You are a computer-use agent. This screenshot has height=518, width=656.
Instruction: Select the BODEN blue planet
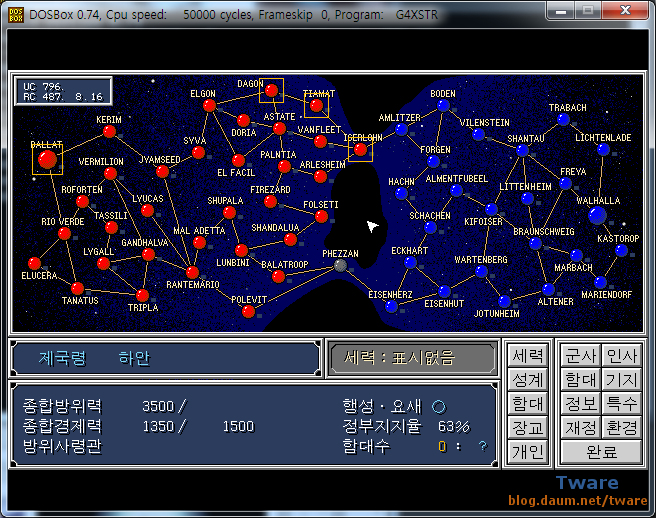click(443, 105)
